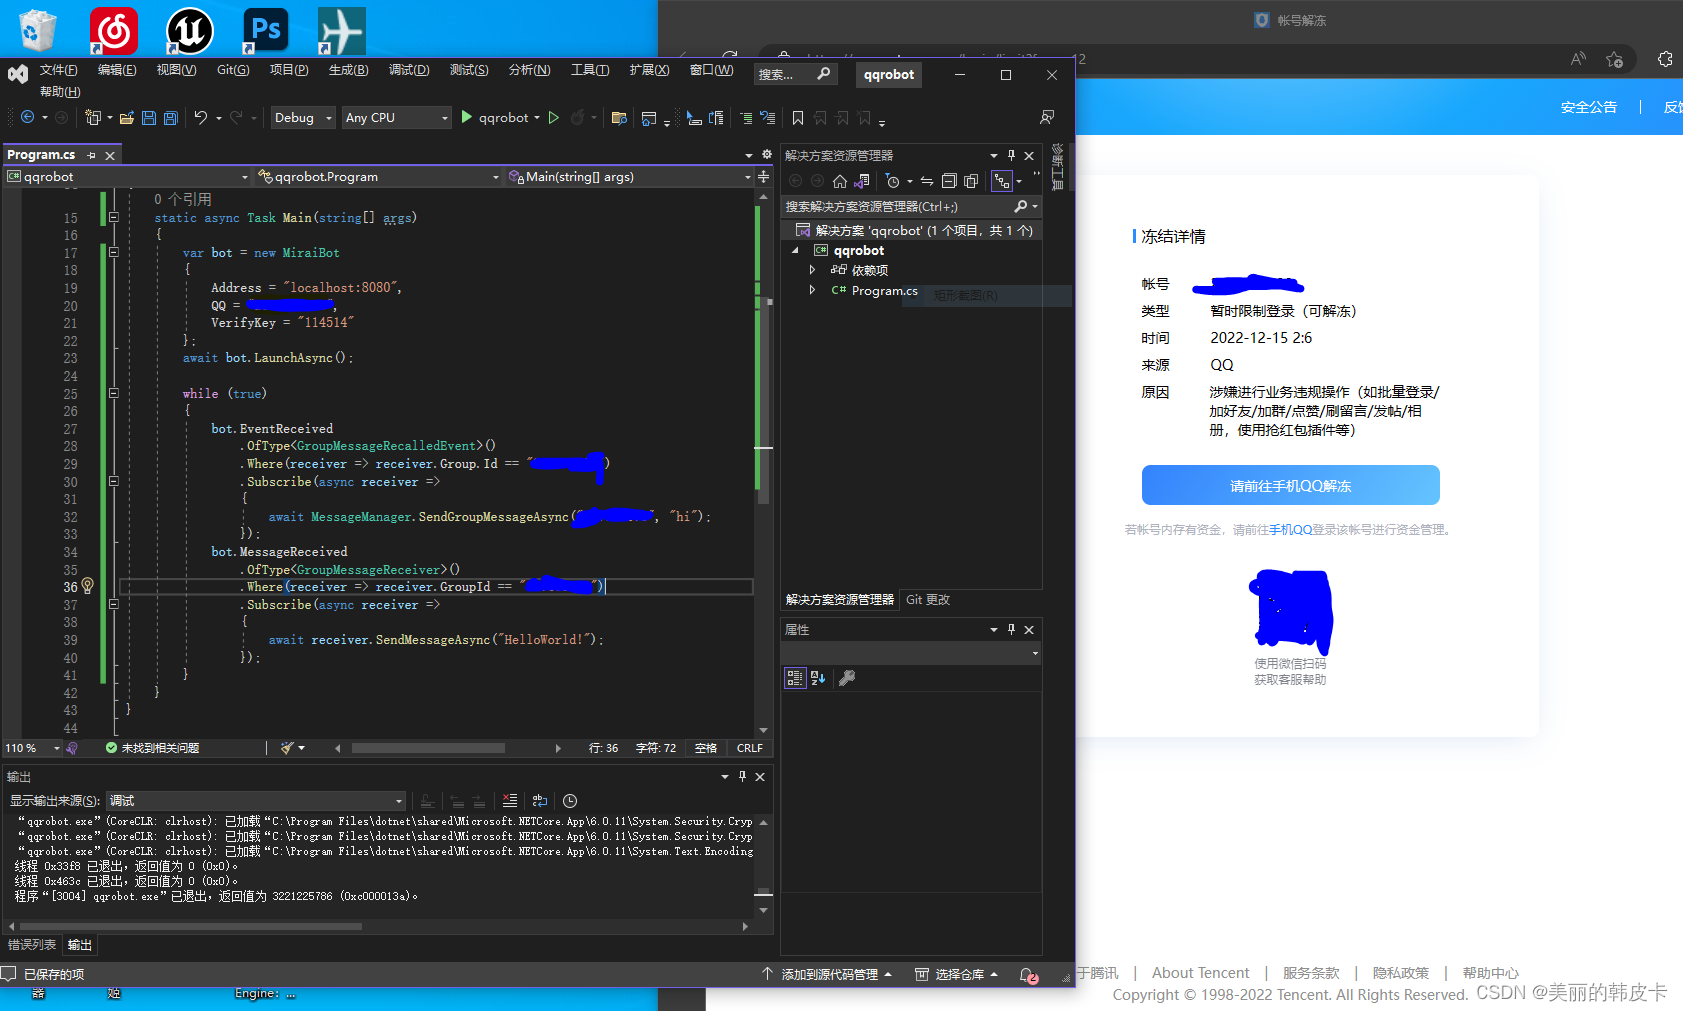Toggle pin on Program.cs tab
The height and width of the screenshot is (1011, 1683).
pos(91,155)
